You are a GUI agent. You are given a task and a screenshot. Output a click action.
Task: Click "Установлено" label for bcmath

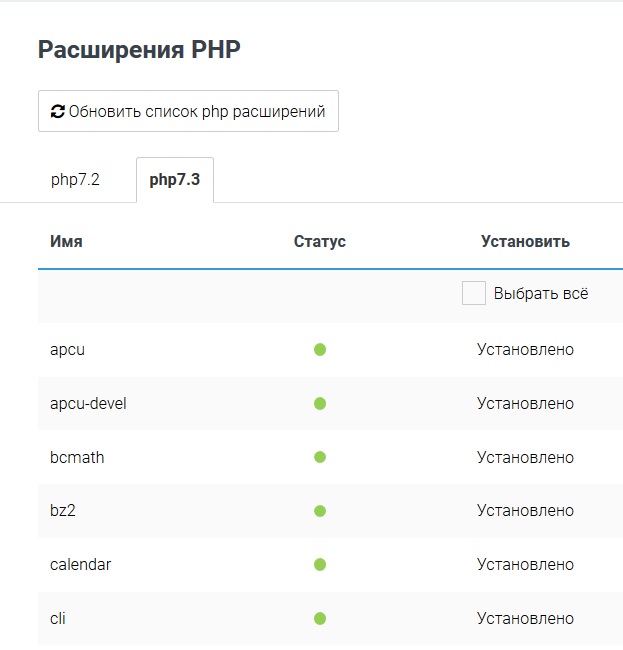coord(525,457)
